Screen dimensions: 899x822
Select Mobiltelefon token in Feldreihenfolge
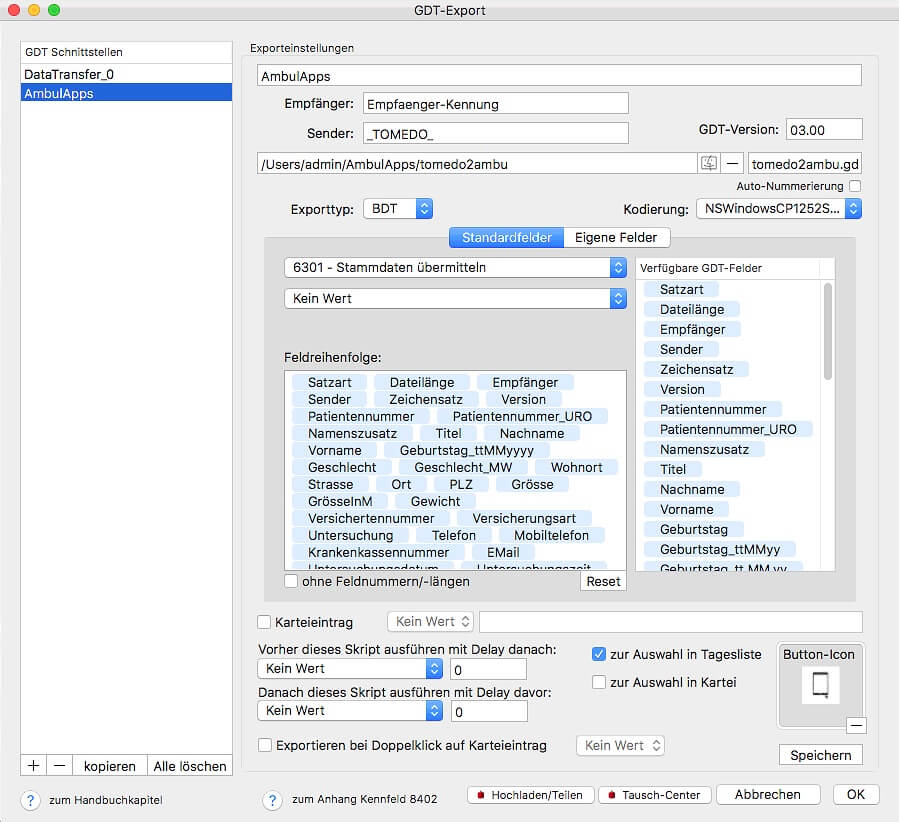[x=552, y=535]
